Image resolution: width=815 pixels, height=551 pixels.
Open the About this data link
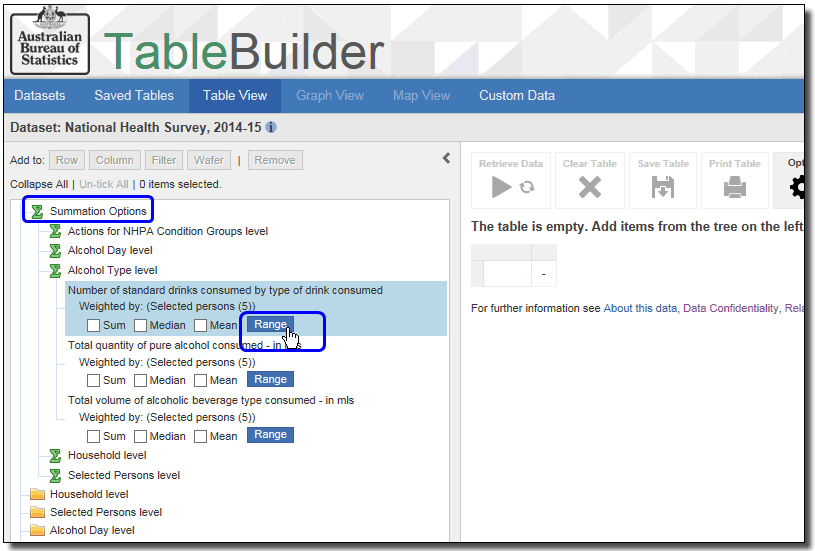point(640,309)
